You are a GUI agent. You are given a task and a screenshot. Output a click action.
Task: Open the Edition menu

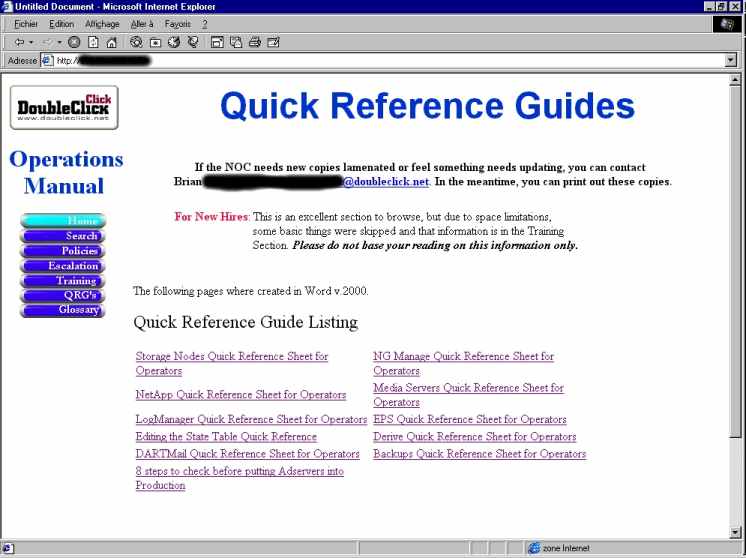click(61, 24)
